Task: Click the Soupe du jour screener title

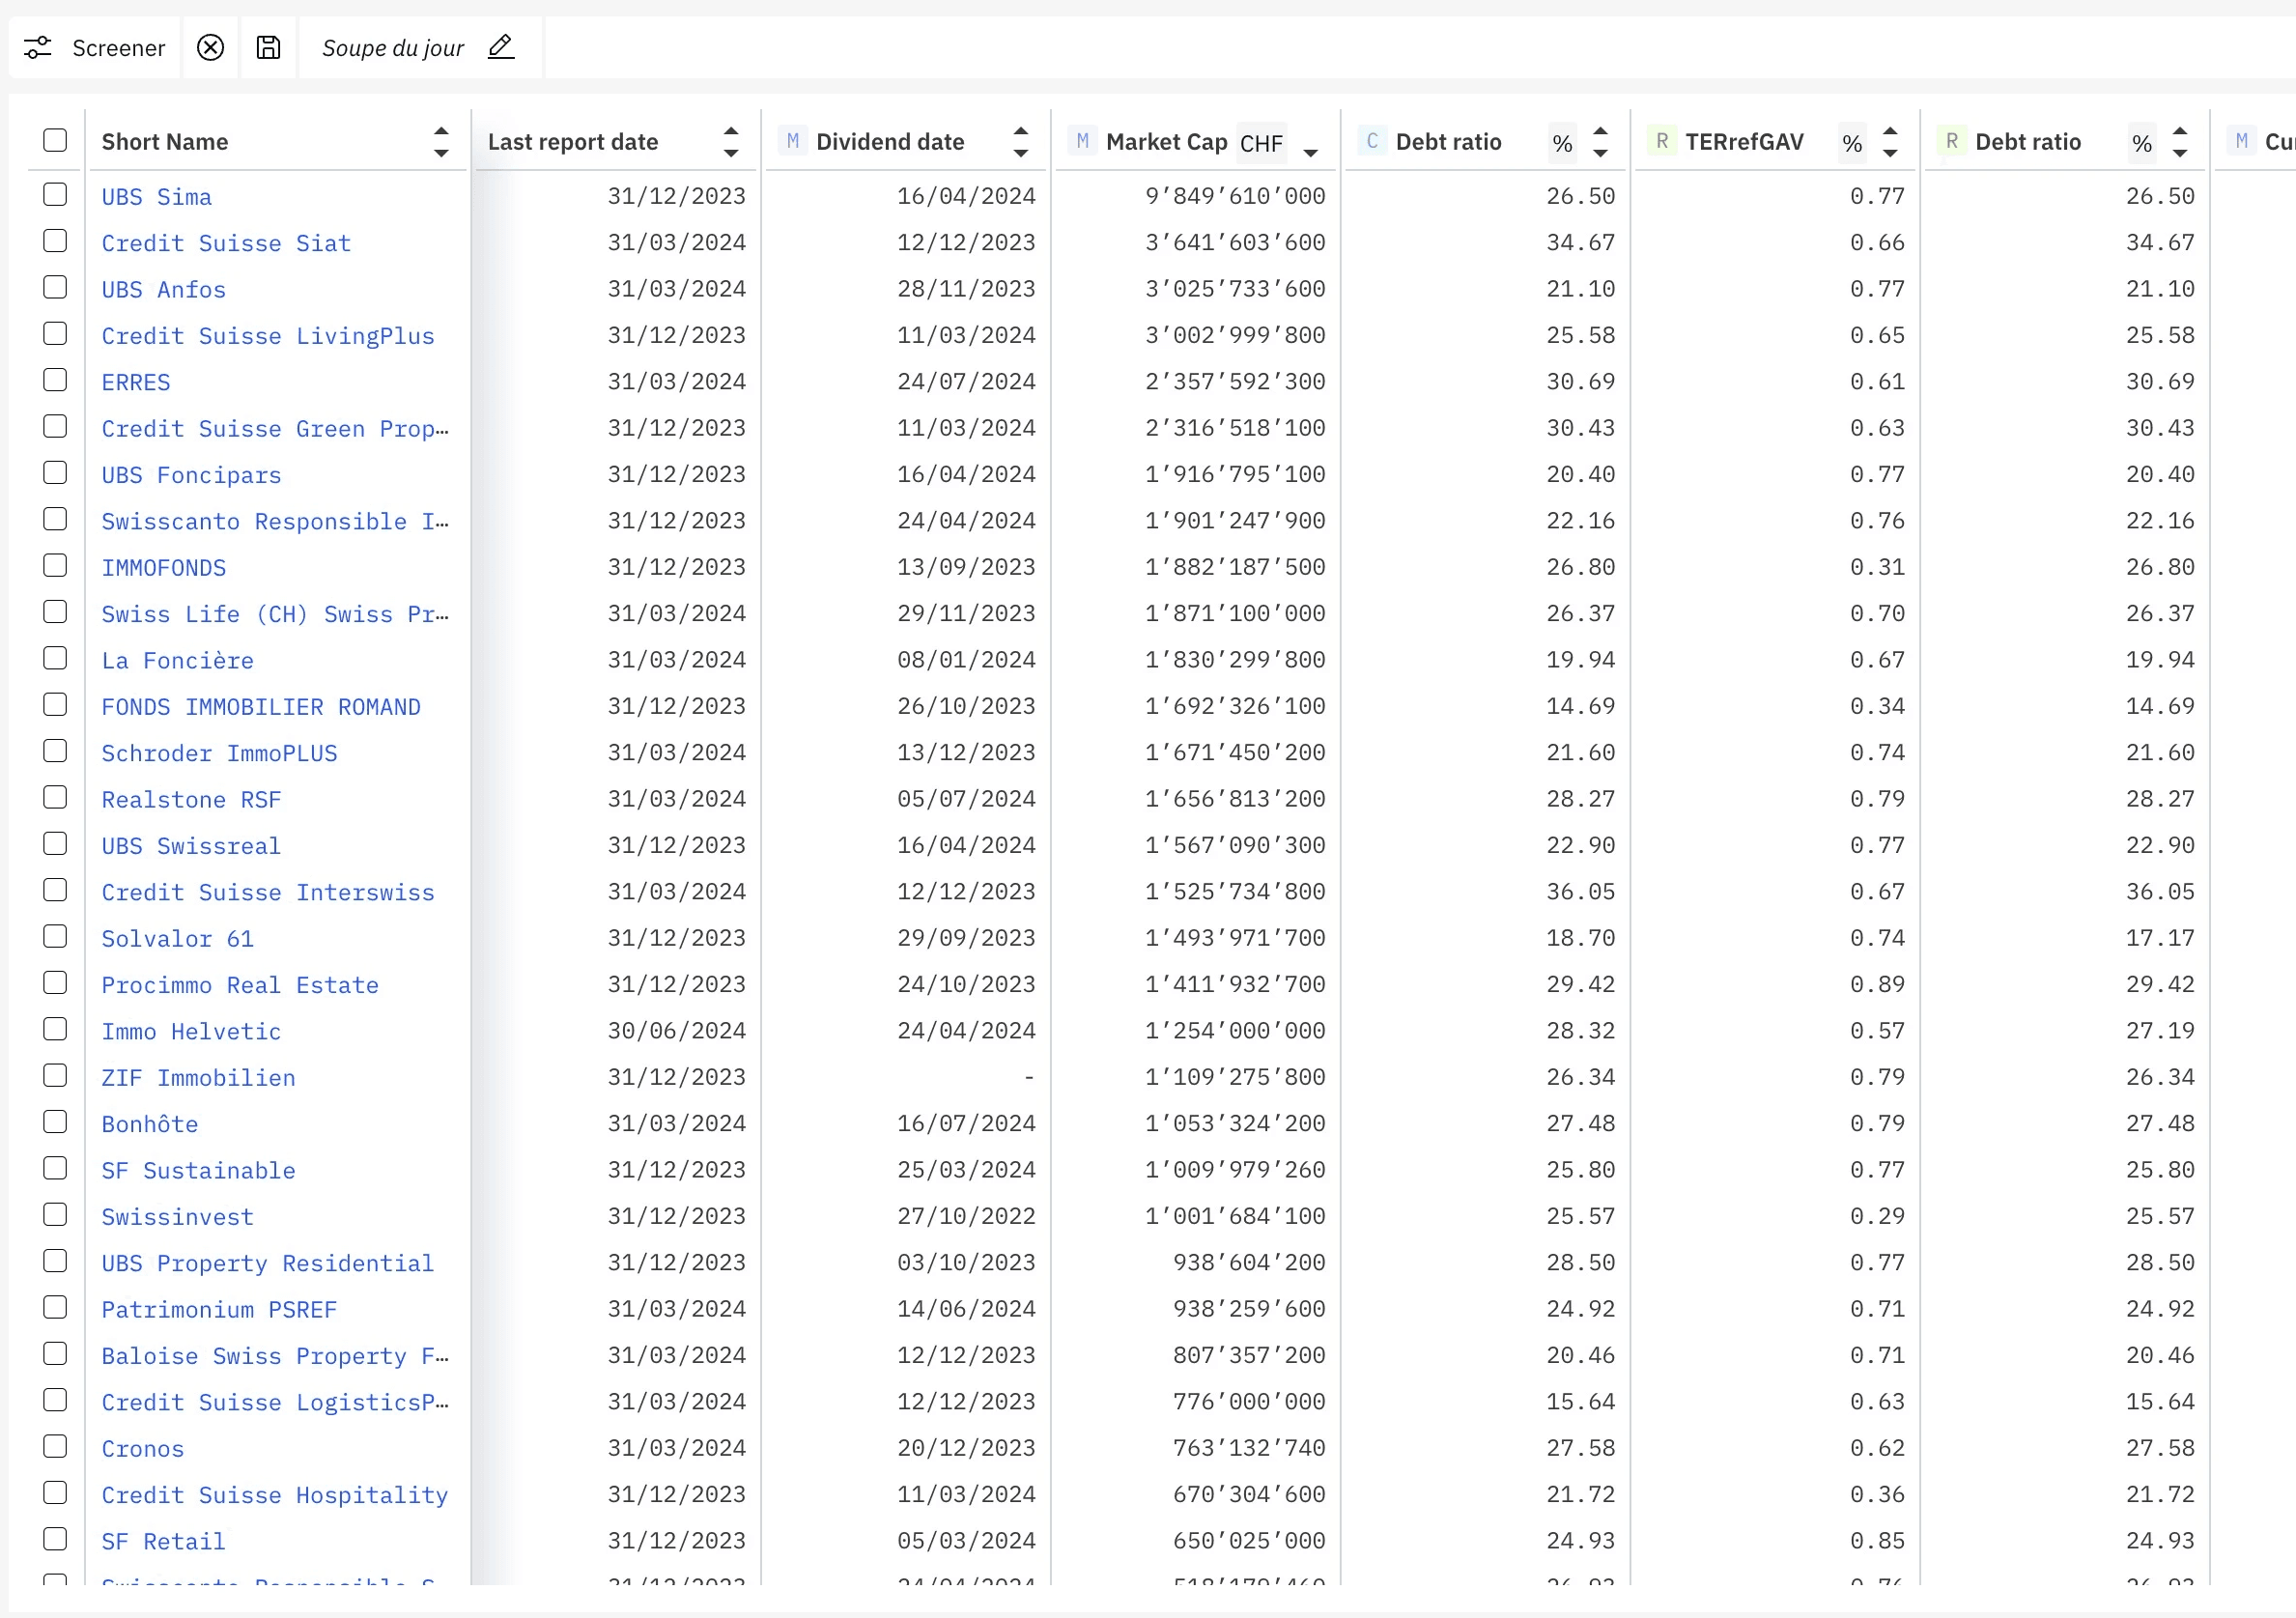Action: coord(393,48)
